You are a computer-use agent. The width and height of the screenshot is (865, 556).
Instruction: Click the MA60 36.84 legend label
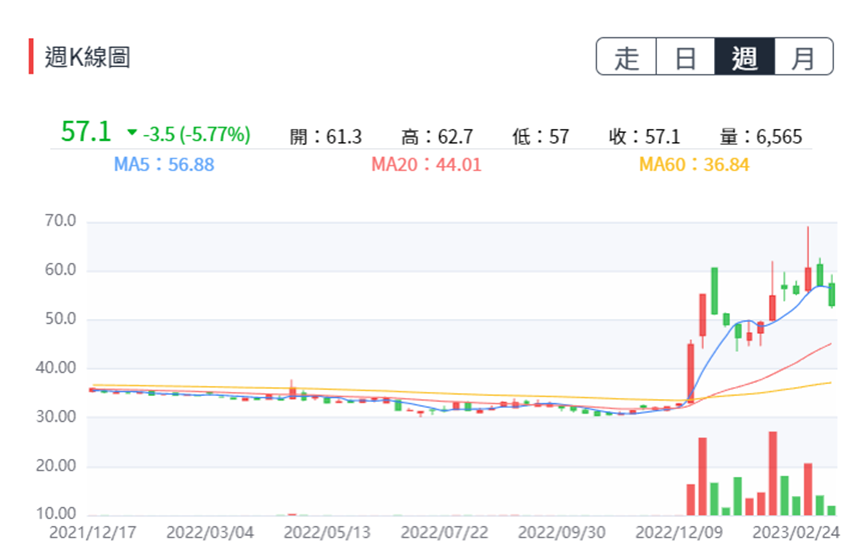click(x=694, y=164)
